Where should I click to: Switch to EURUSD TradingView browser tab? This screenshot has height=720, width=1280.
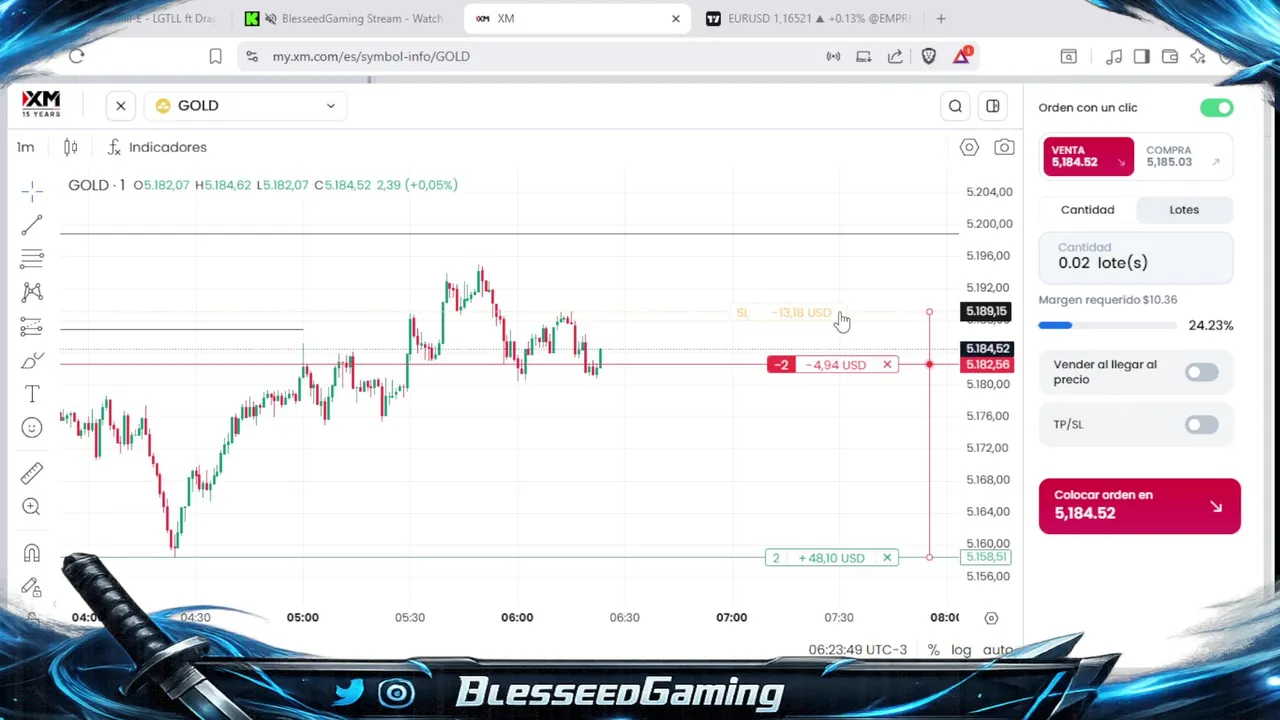pyautogui.click(x=808, y=18)
